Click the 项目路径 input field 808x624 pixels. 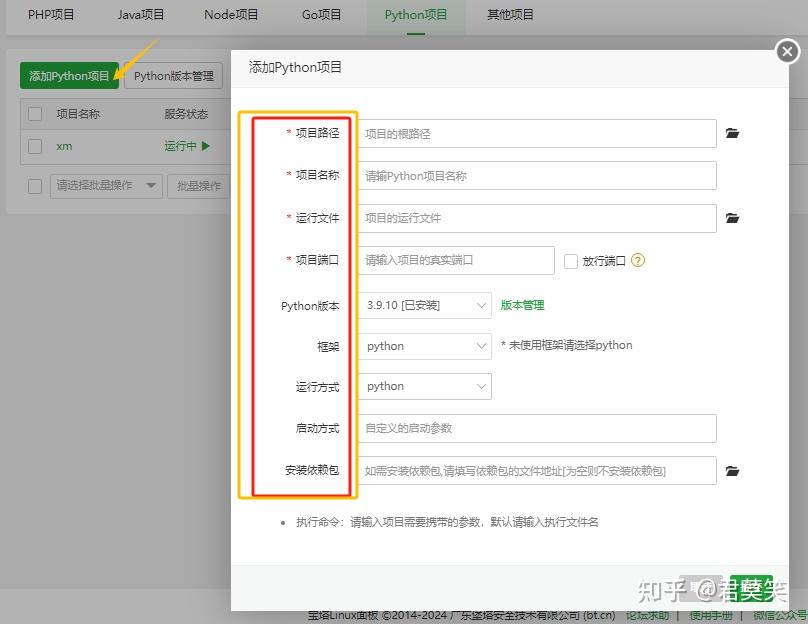point(537,133)
